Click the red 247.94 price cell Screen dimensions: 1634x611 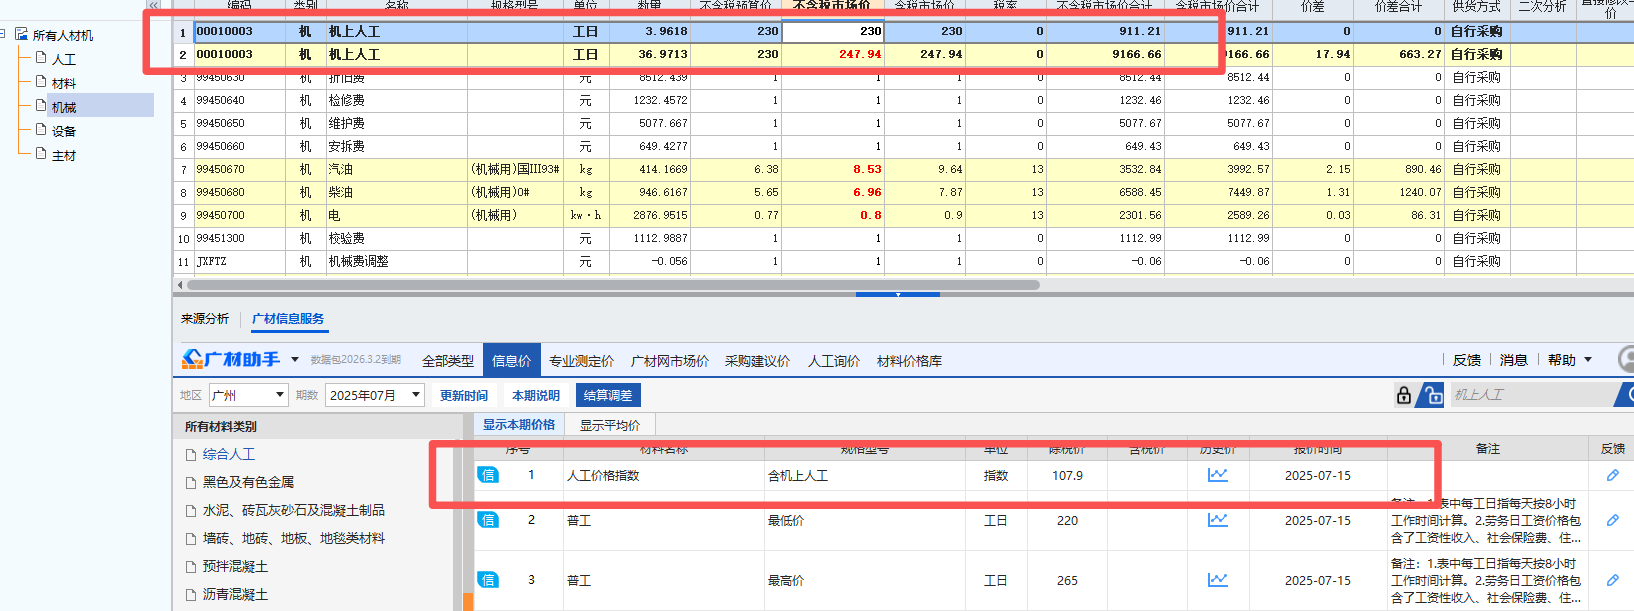[833, 54]
